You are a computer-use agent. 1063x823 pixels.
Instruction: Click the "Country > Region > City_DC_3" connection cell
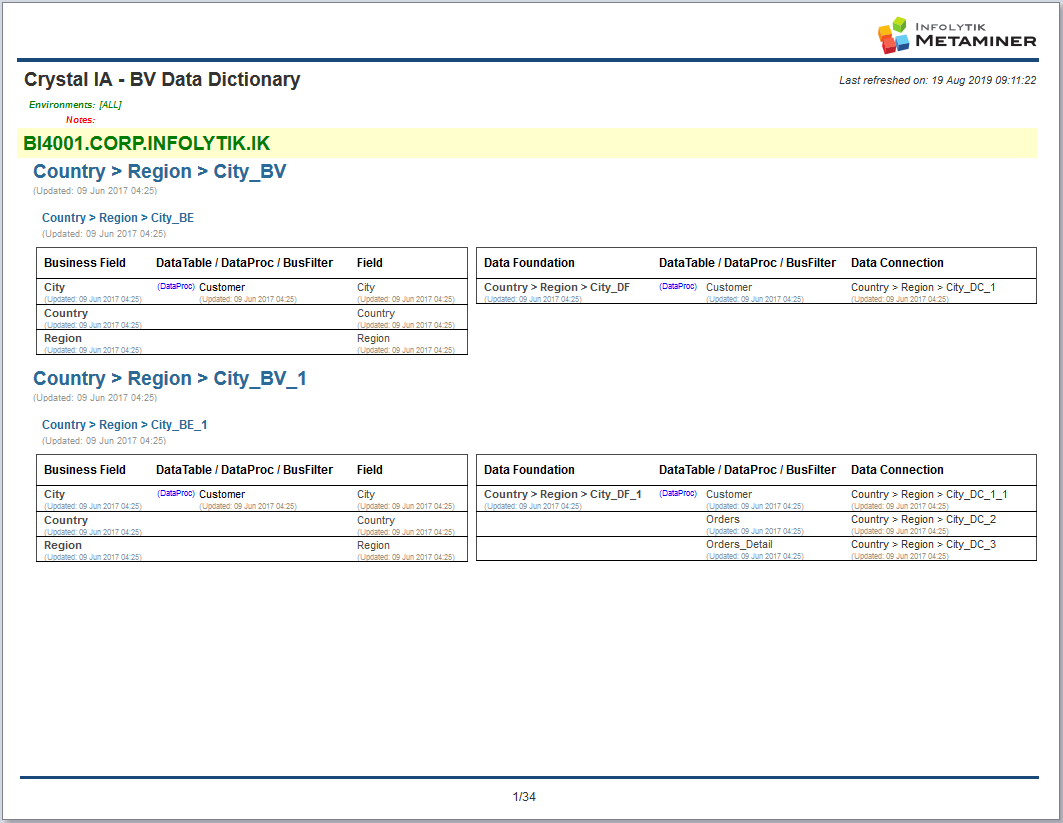point(924,544)
